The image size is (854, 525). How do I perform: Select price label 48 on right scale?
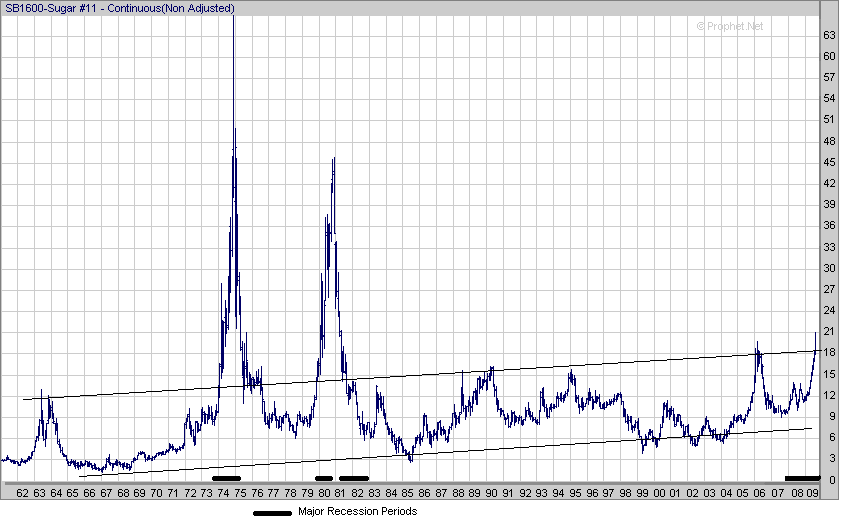coord(829,141)
